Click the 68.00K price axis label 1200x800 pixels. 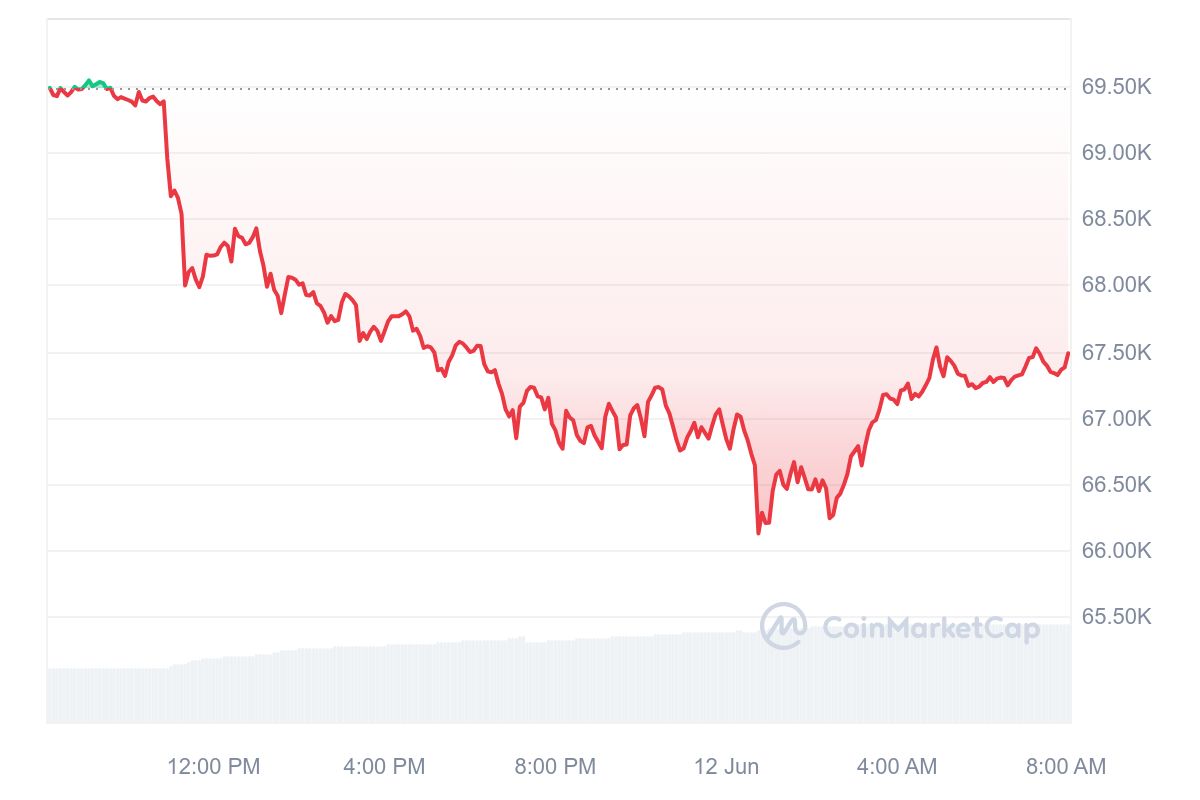click(x=1116, y=285)
